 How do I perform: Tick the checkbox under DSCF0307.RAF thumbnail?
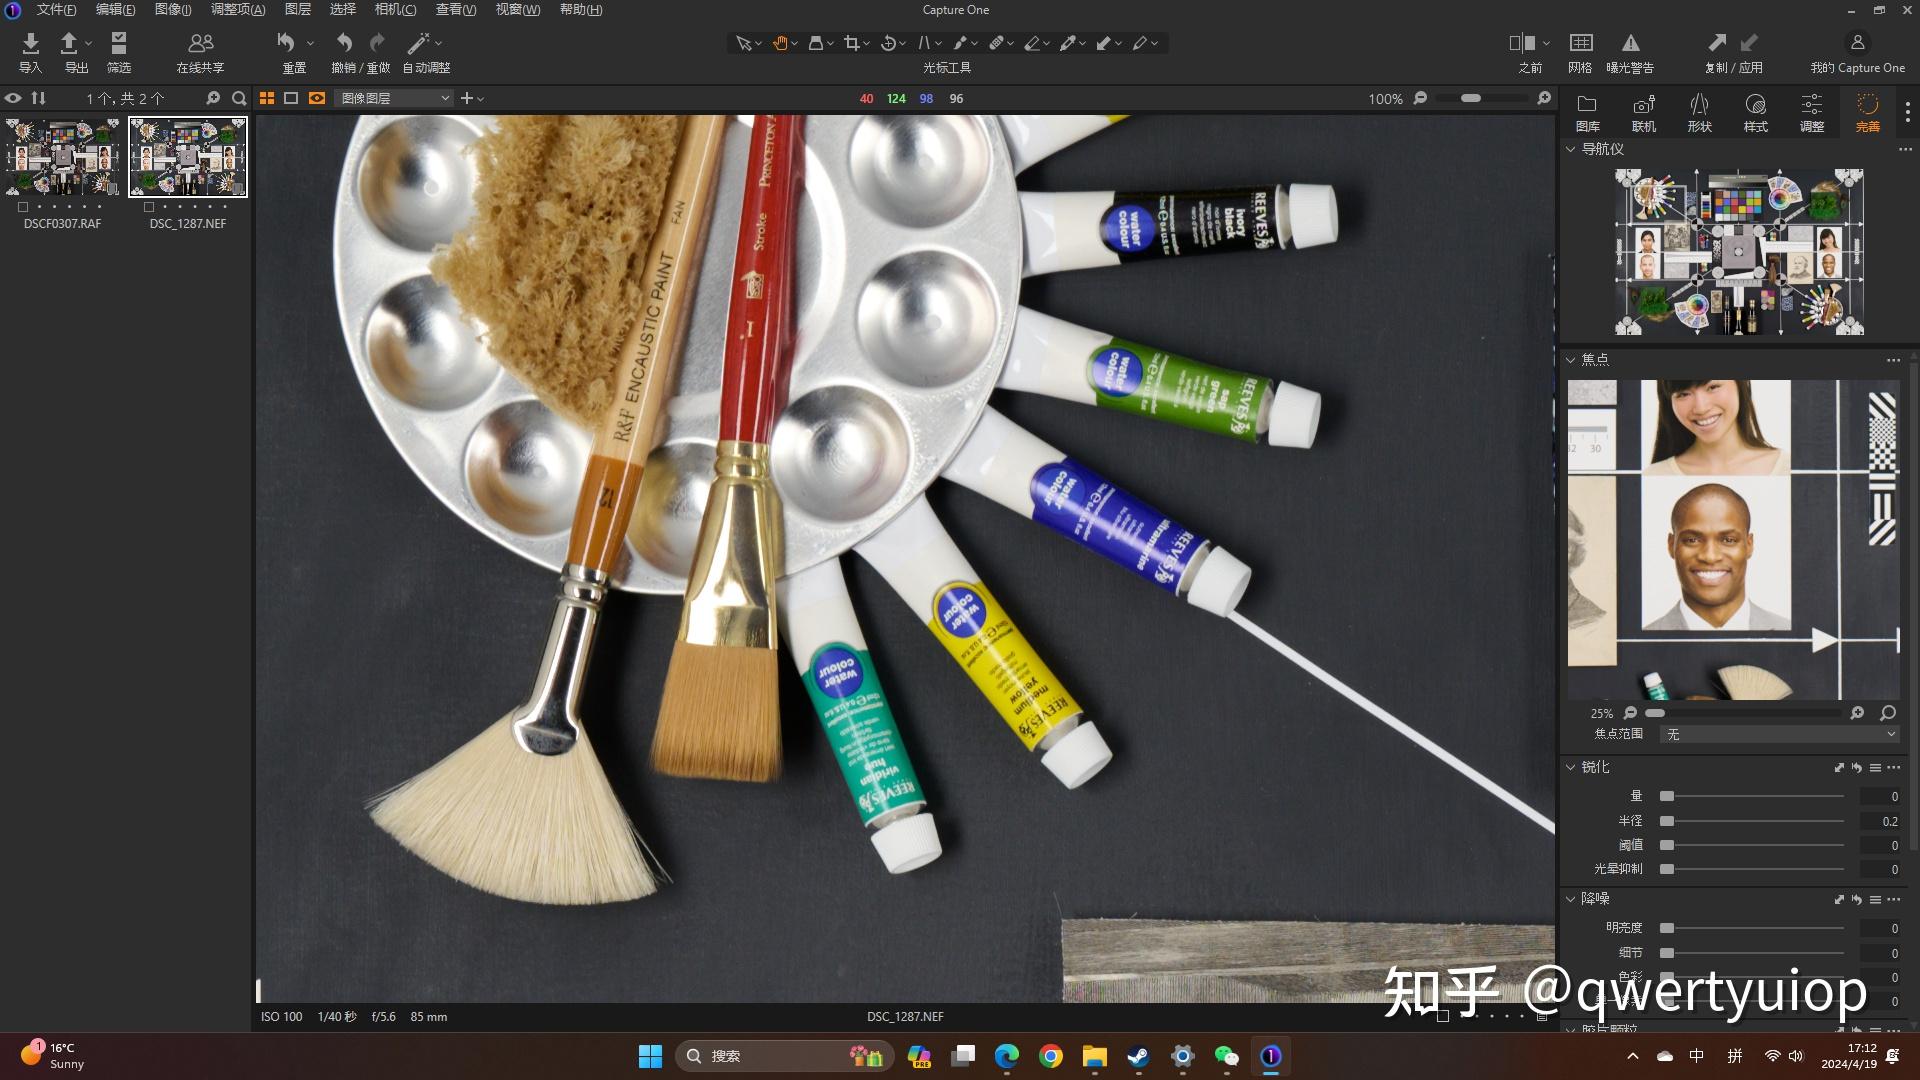23,207
